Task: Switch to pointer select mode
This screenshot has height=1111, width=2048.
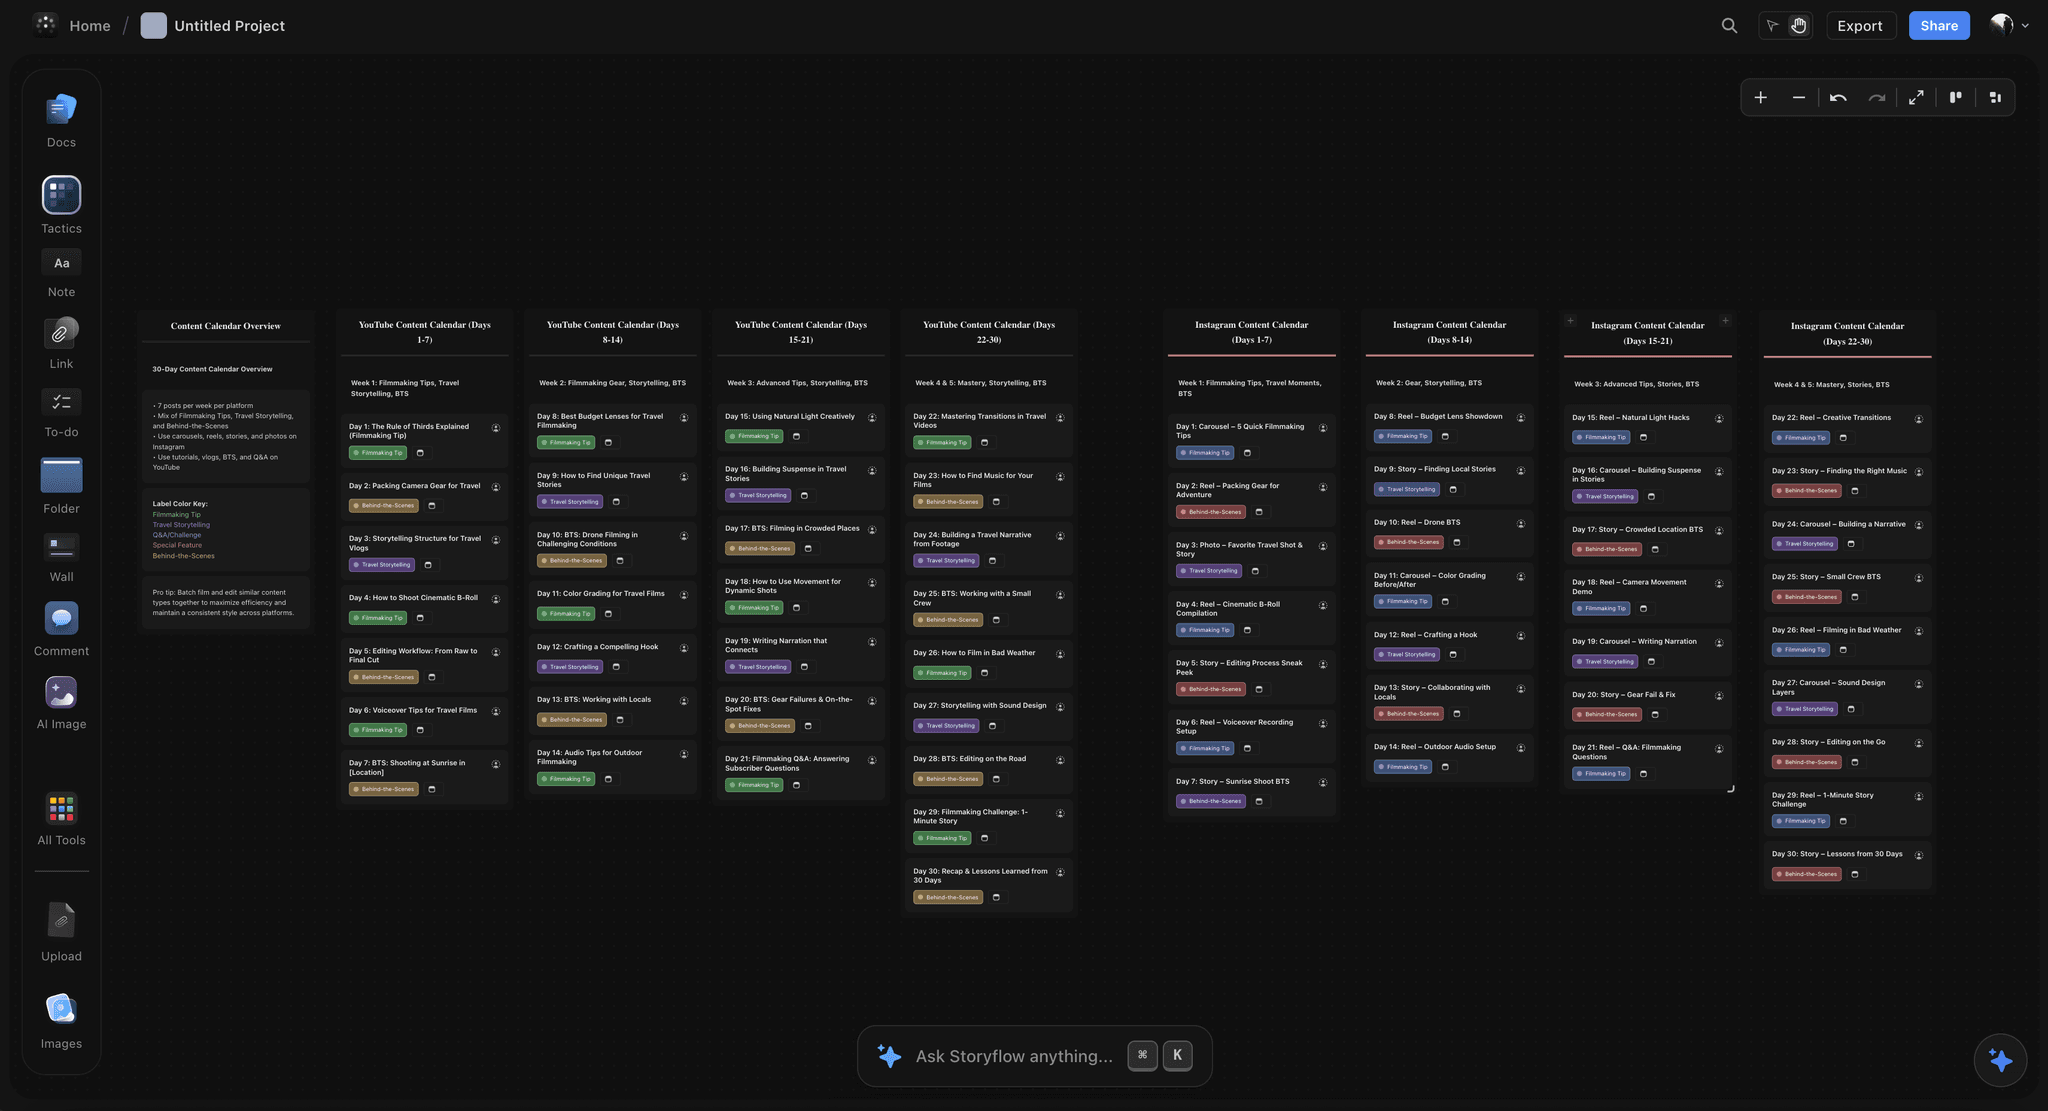Action: point(1773,26)
